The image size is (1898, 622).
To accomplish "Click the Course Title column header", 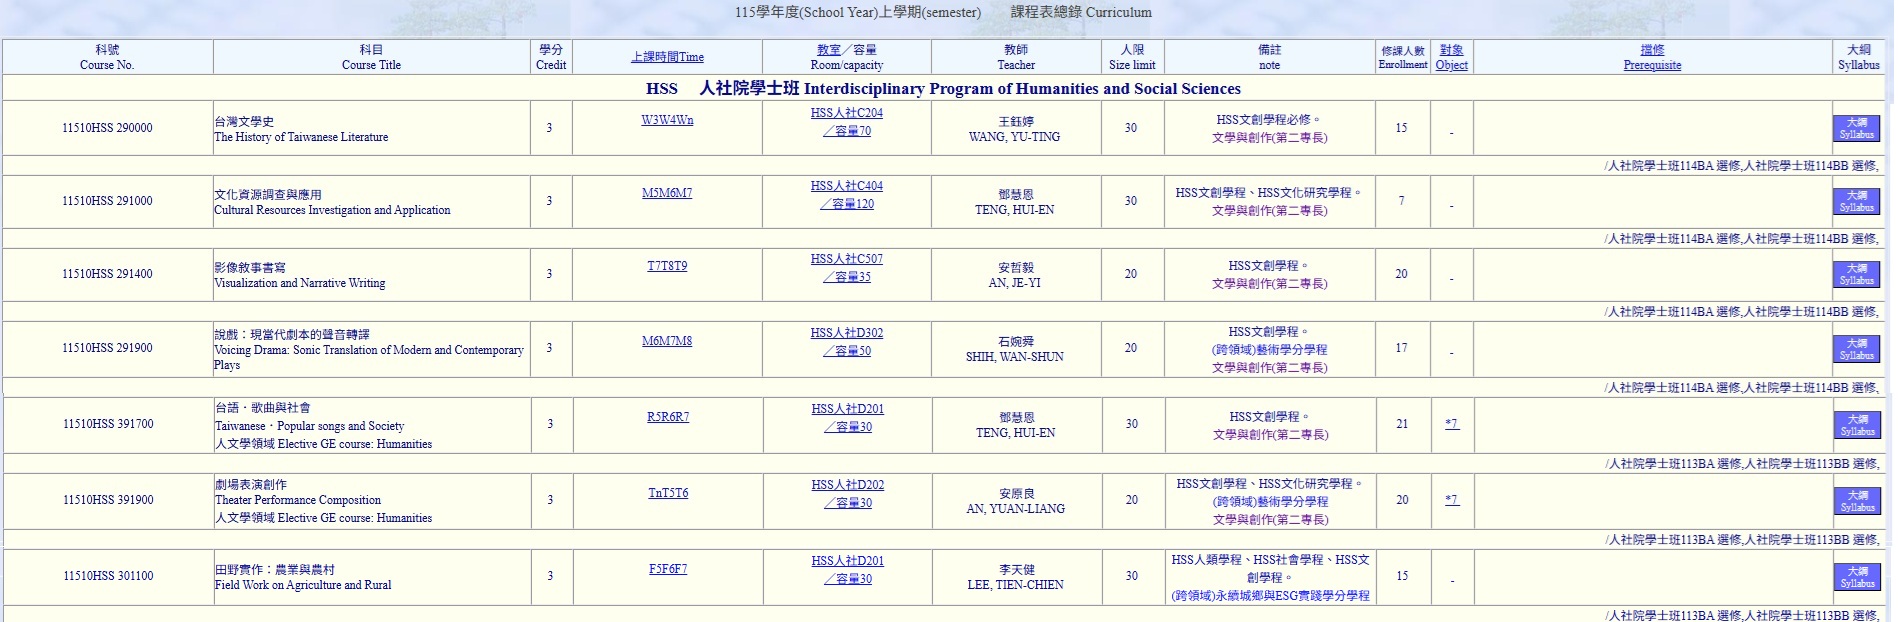I will 371,57.
